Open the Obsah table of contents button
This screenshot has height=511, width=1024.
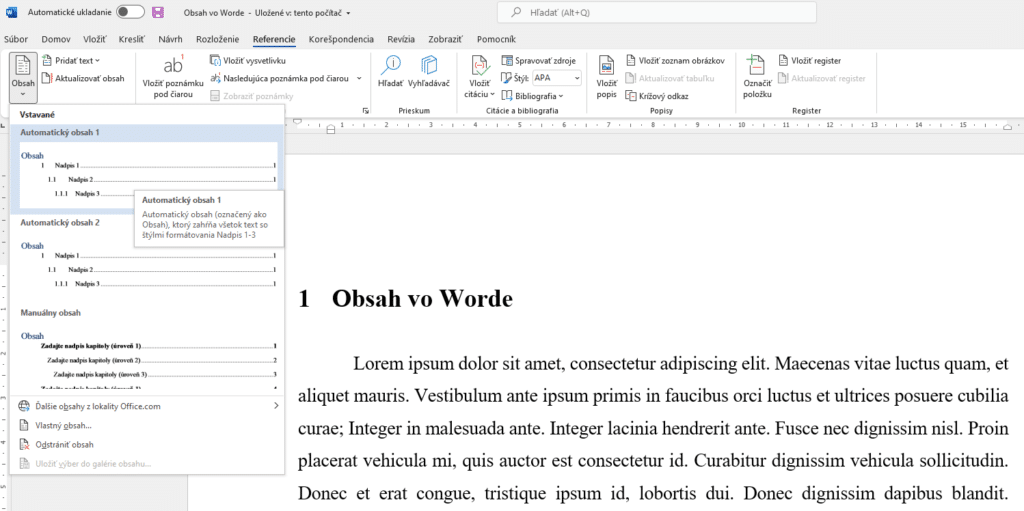[23, 77]
